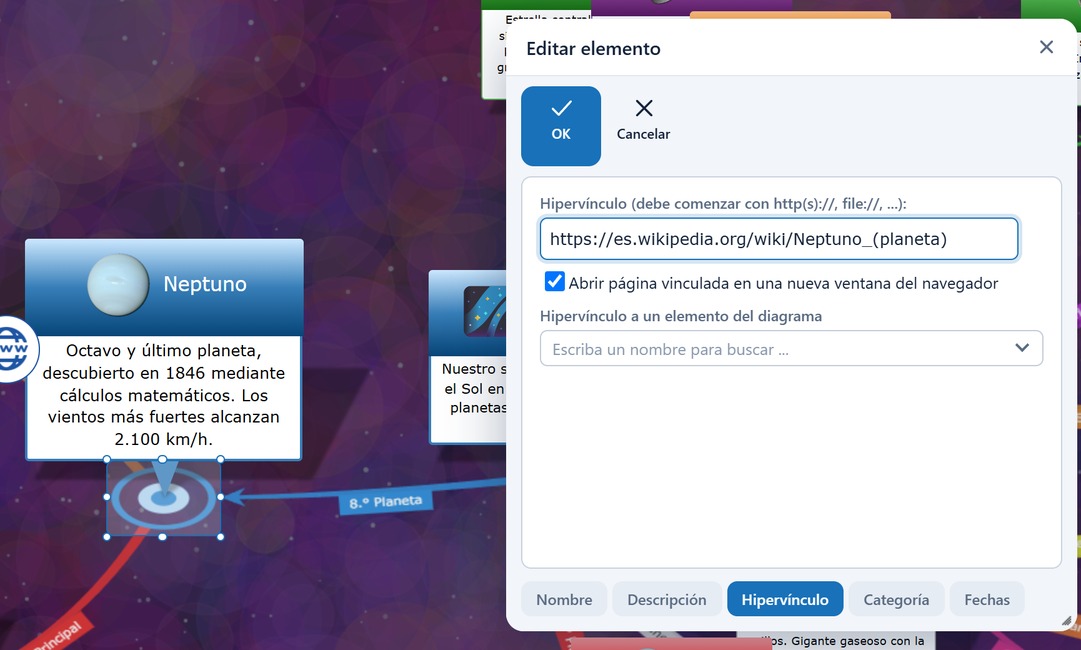Click the hyperlink URL input field
1081x650 pixels.
pos(778,239)
